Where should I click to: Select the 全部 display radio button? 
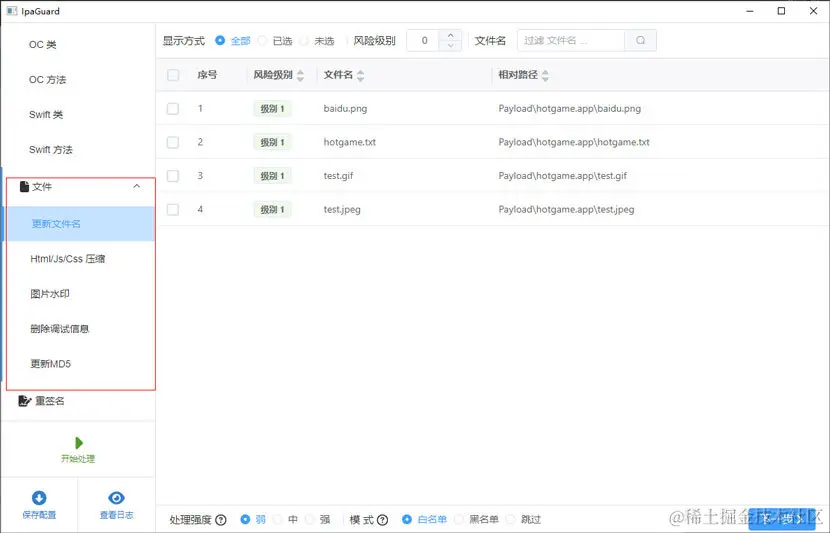[220, 40]
